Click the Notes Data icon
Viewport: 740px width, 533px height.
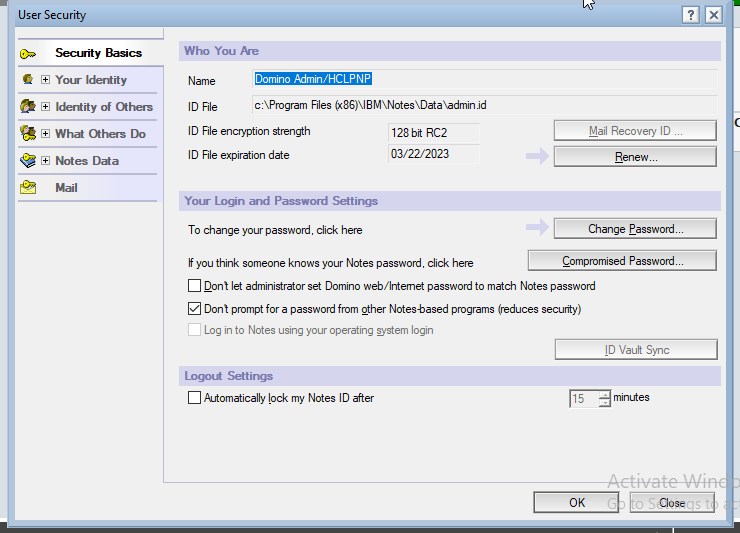(28, 161)
